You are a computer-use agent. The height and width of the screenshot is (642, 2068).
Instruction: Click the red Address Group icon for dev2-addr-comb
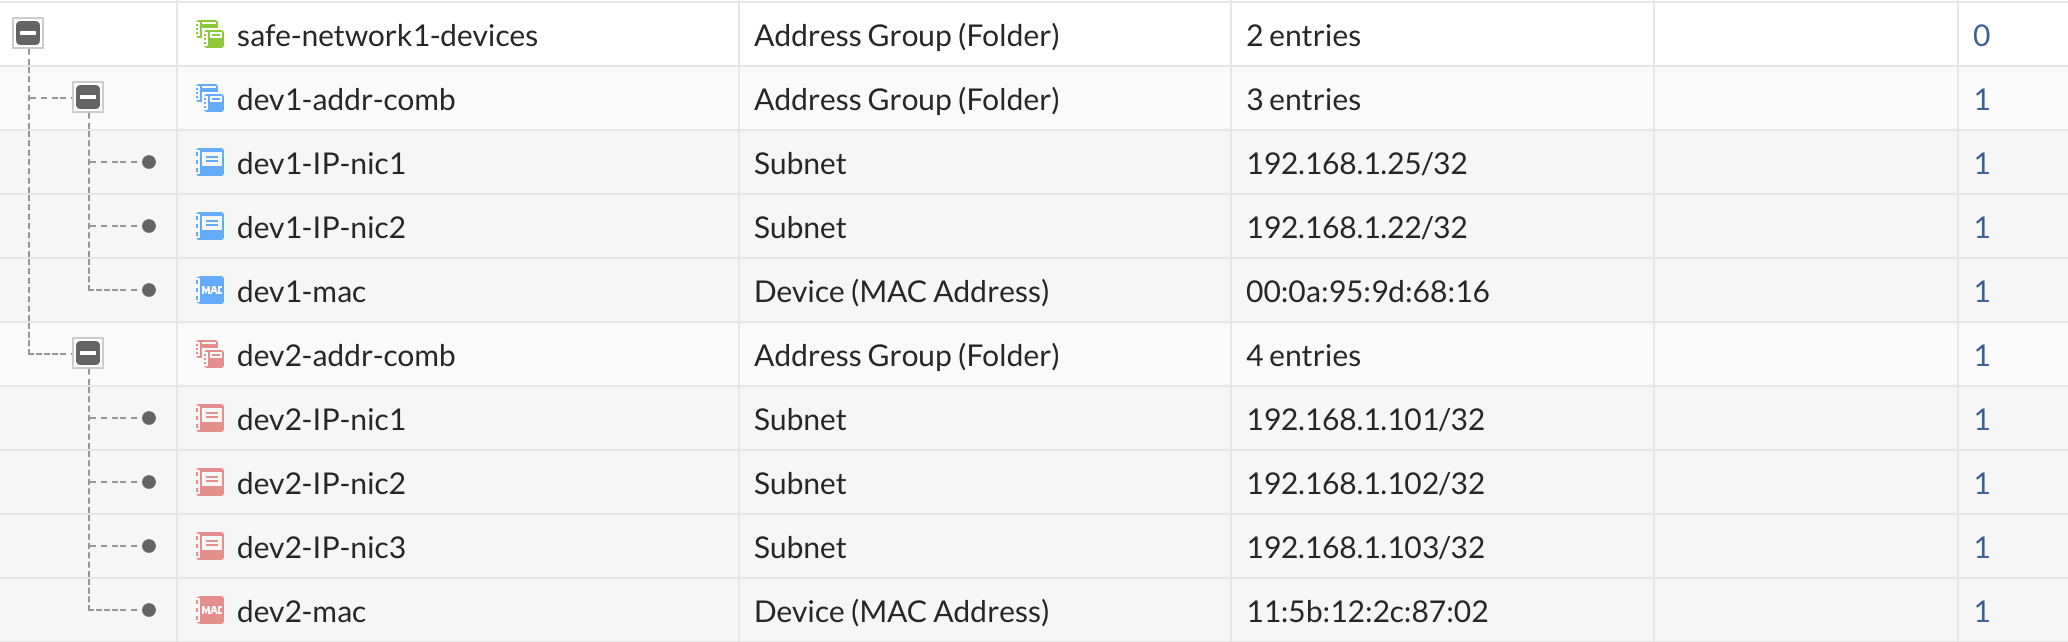[208, 355]
